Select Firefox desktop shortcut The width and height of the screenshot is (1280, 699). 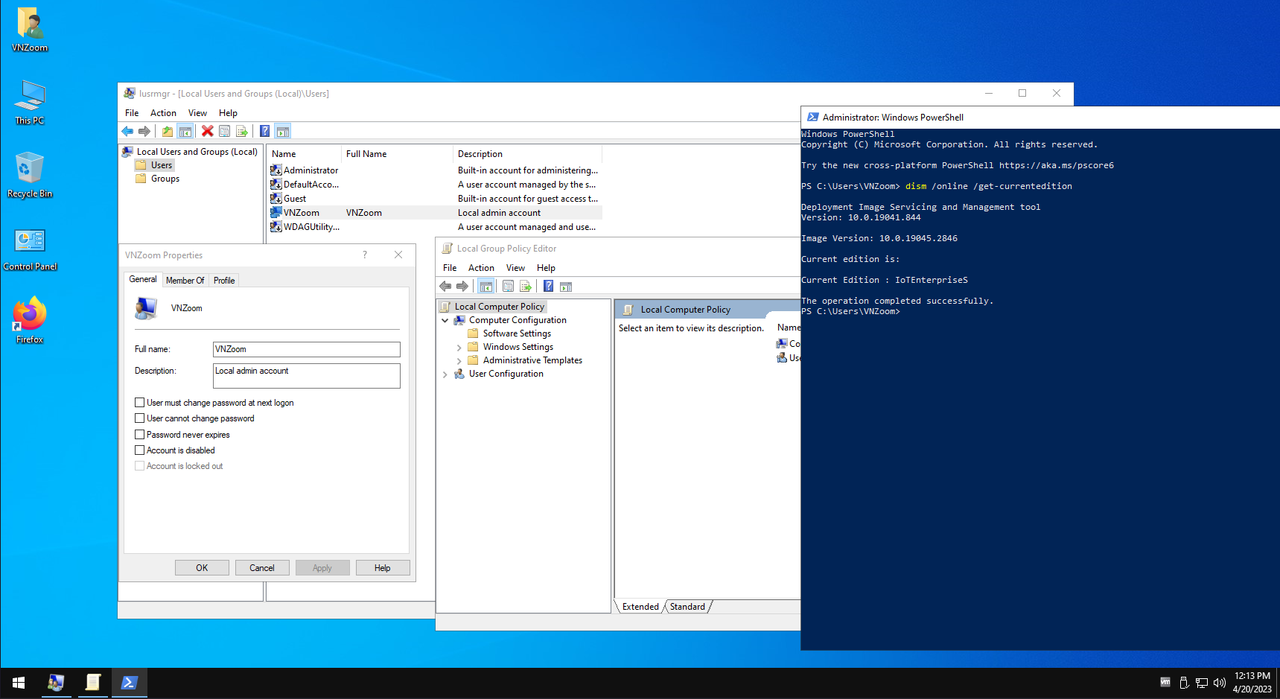pyautogui.click(x=29, y=321)
